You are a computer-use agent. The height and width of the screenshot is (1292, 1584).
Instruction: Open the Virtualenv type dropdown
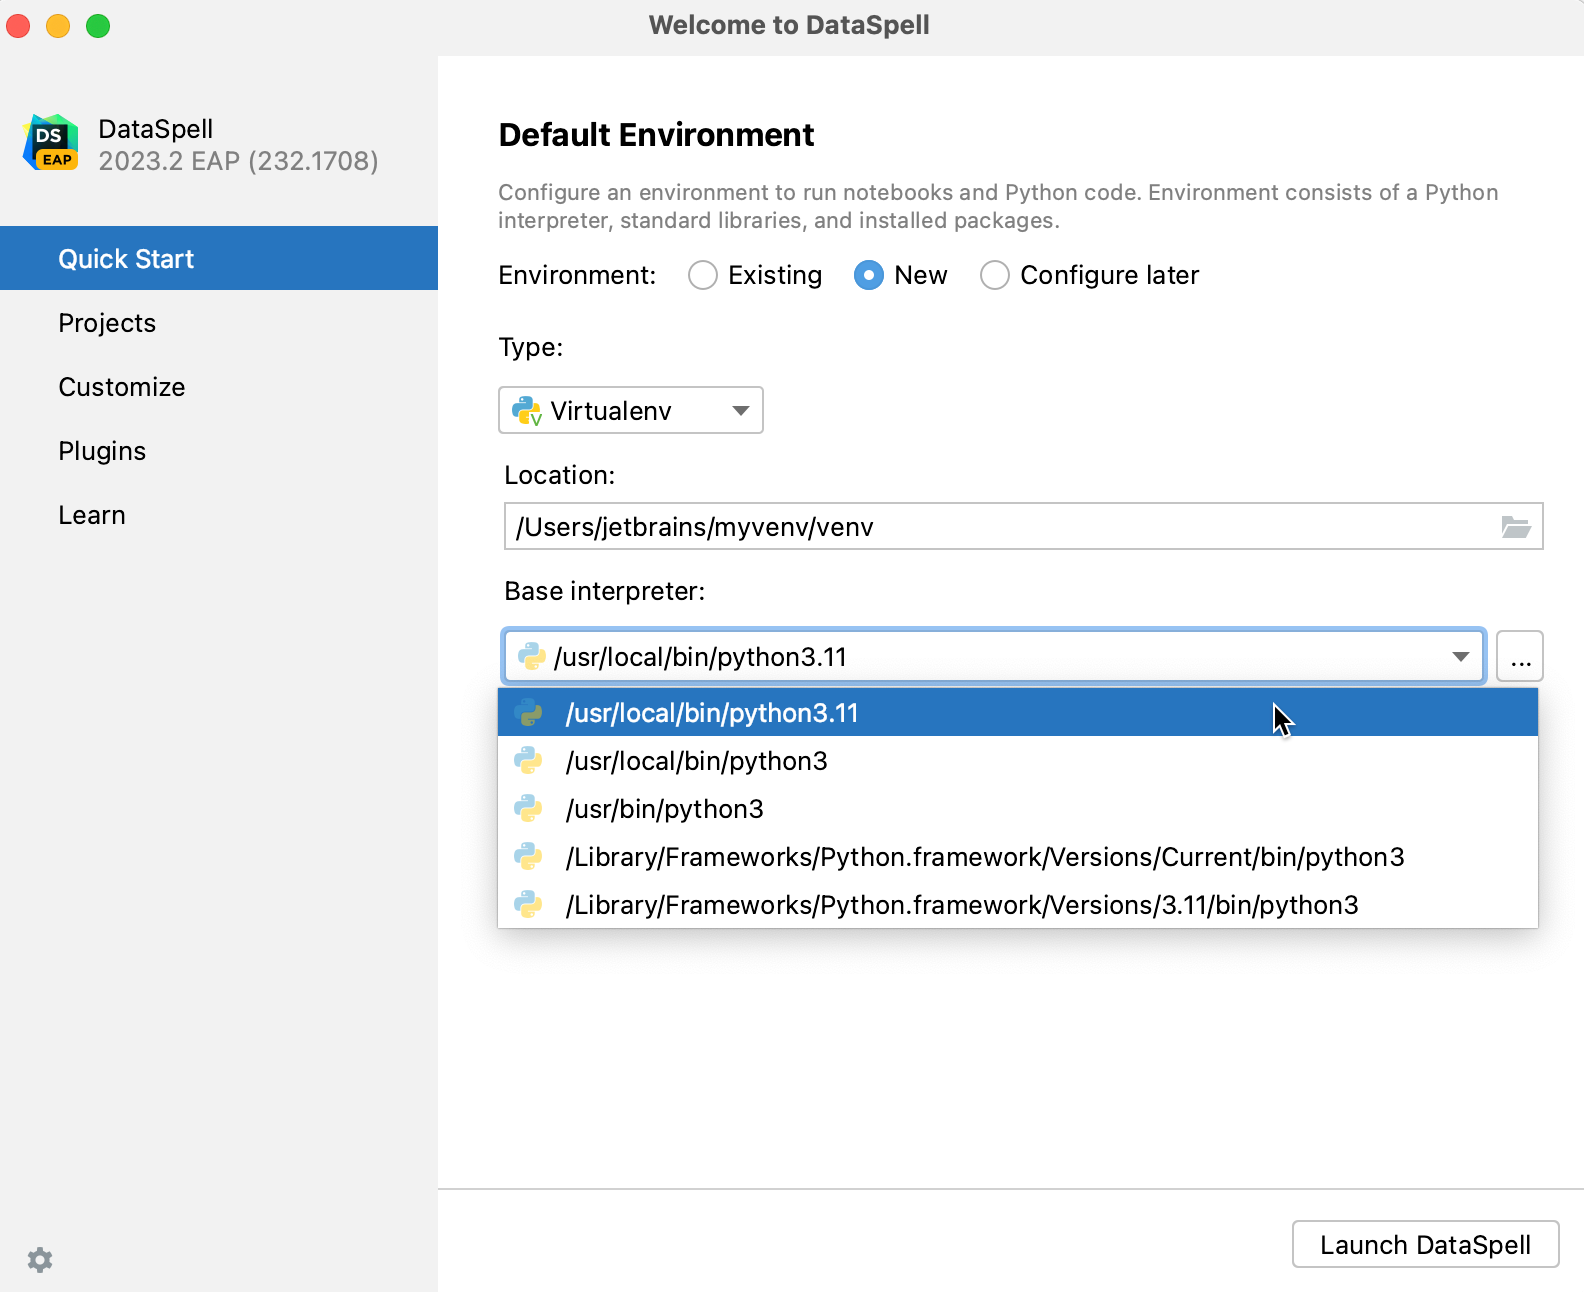click(631, 410)
